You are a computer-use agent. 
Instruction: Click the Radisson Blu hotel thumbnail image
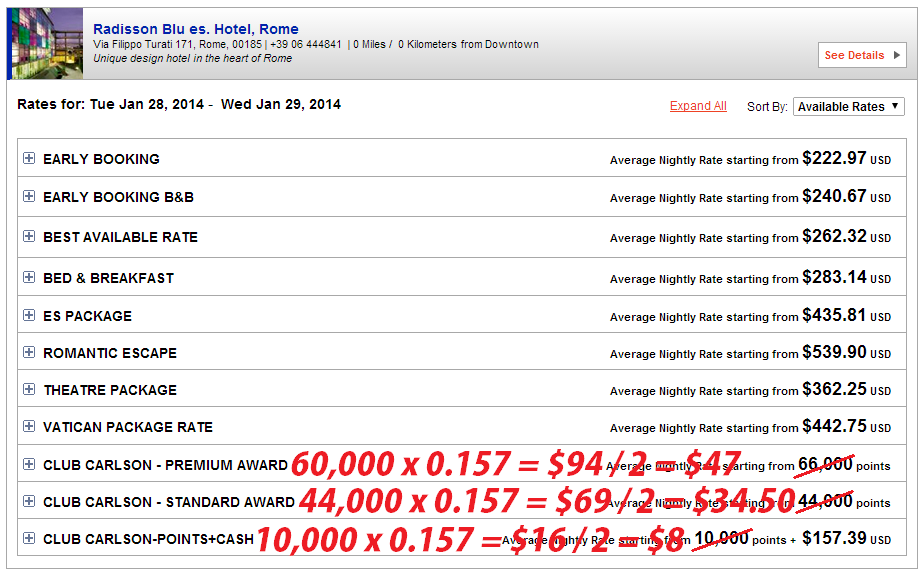(45, 44)
